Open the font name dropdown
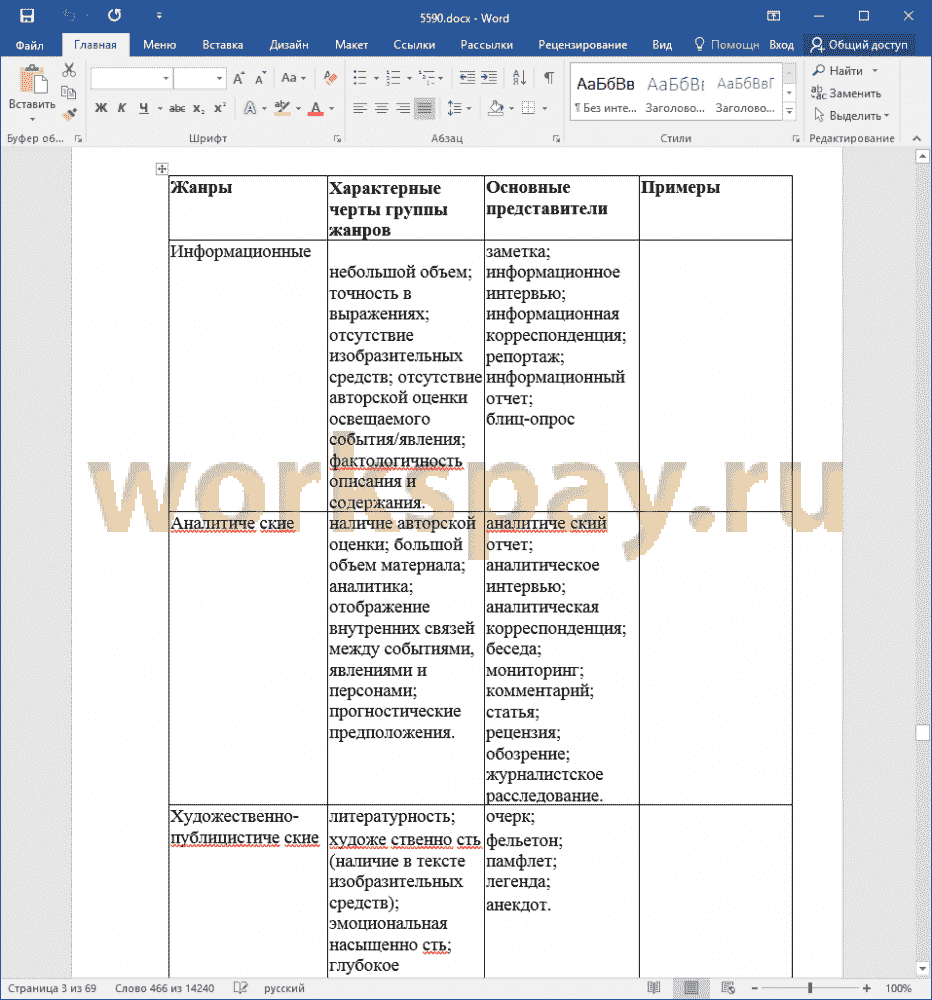Image resolution: width=932 pixels, height=1000 pixels. pyautogui.click(x=166, y=78)
